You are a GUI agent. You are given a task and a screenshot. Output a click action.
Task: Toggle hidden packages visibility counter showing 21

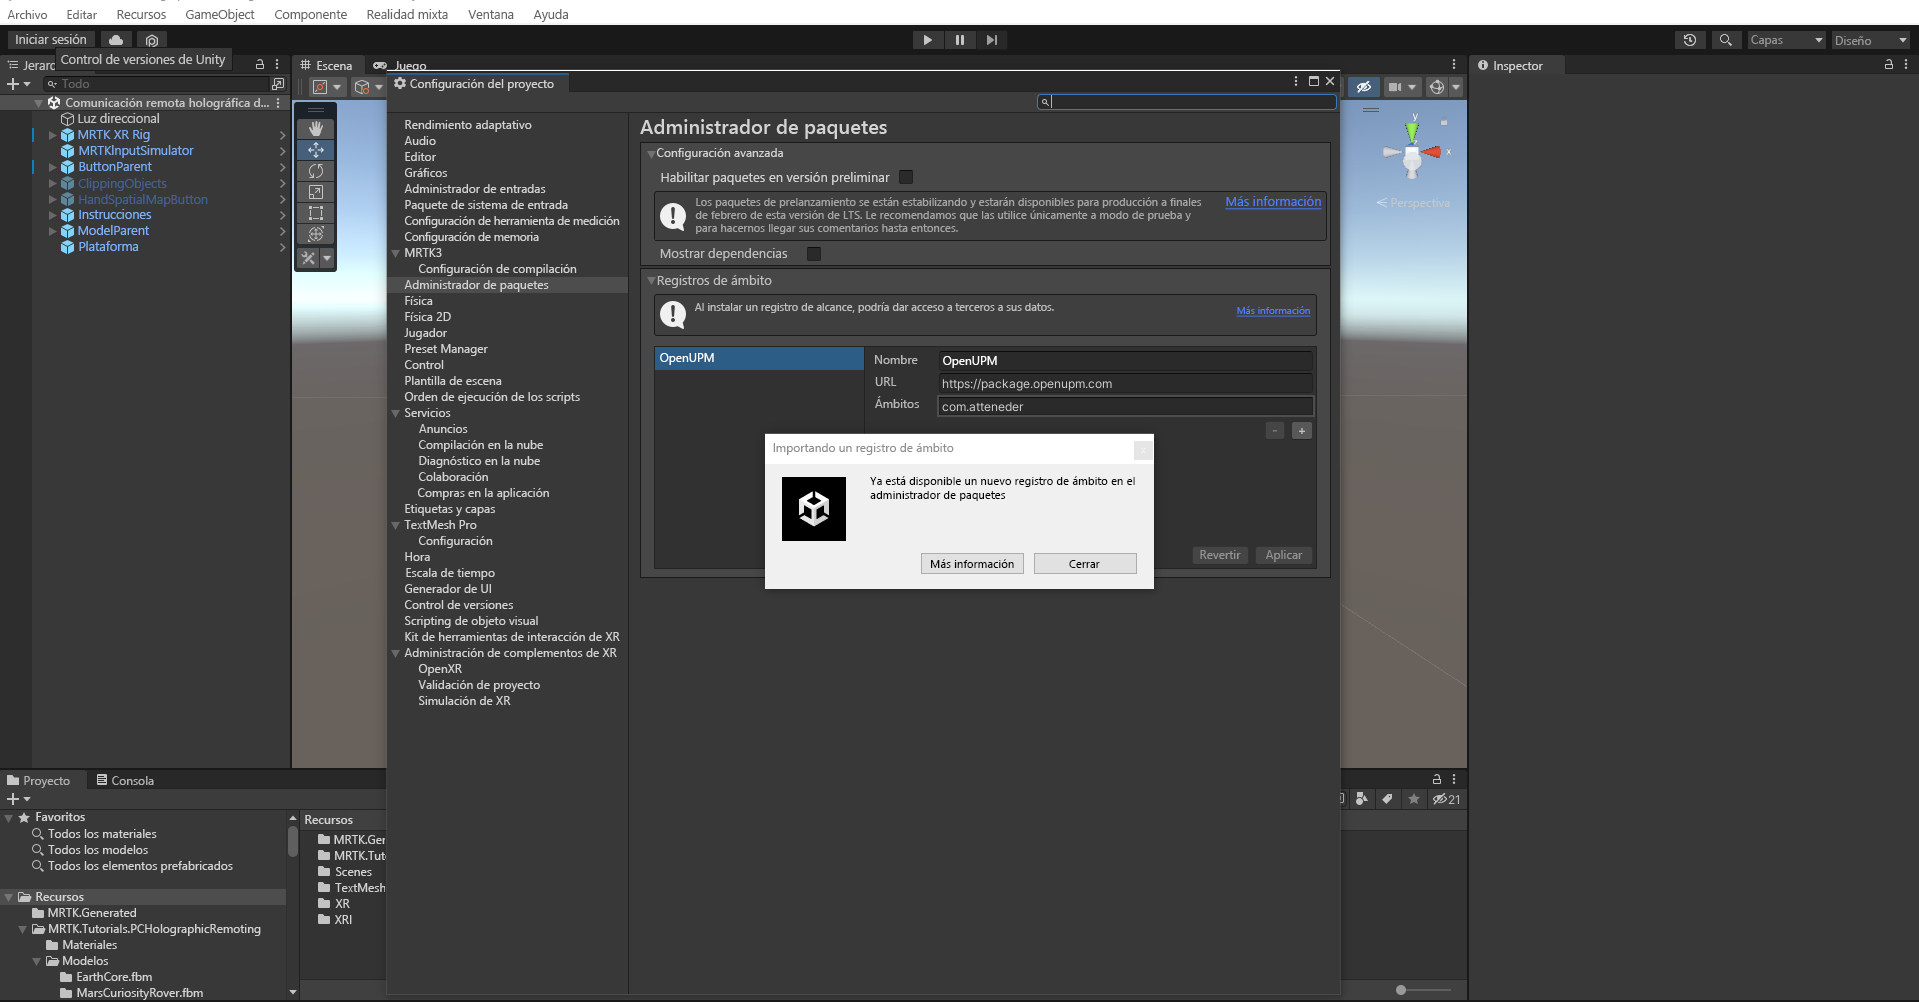tap(1446, 799)
